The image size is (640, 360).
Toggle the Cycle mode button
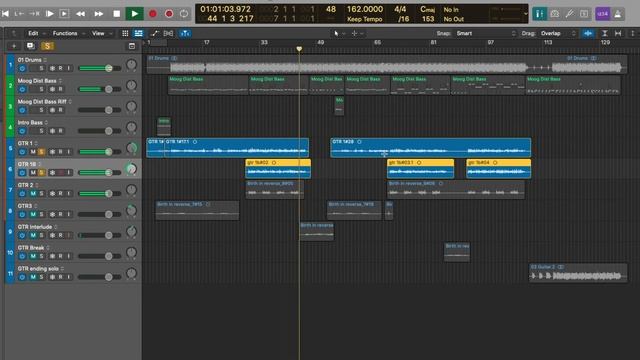[184, 14]
